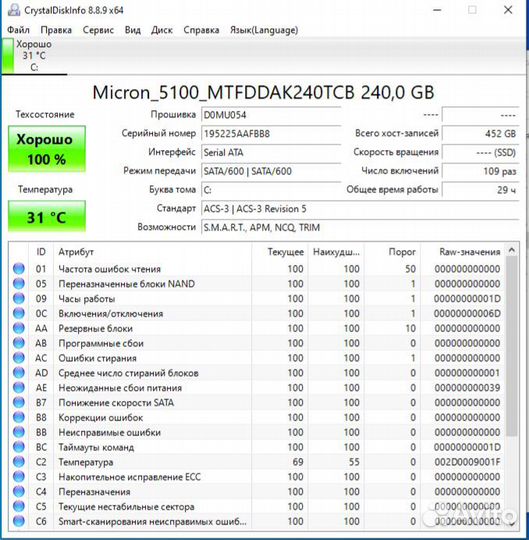Click blue status icon for attribute 01
This screenshot has width=529, height=540.
[19, 268]
